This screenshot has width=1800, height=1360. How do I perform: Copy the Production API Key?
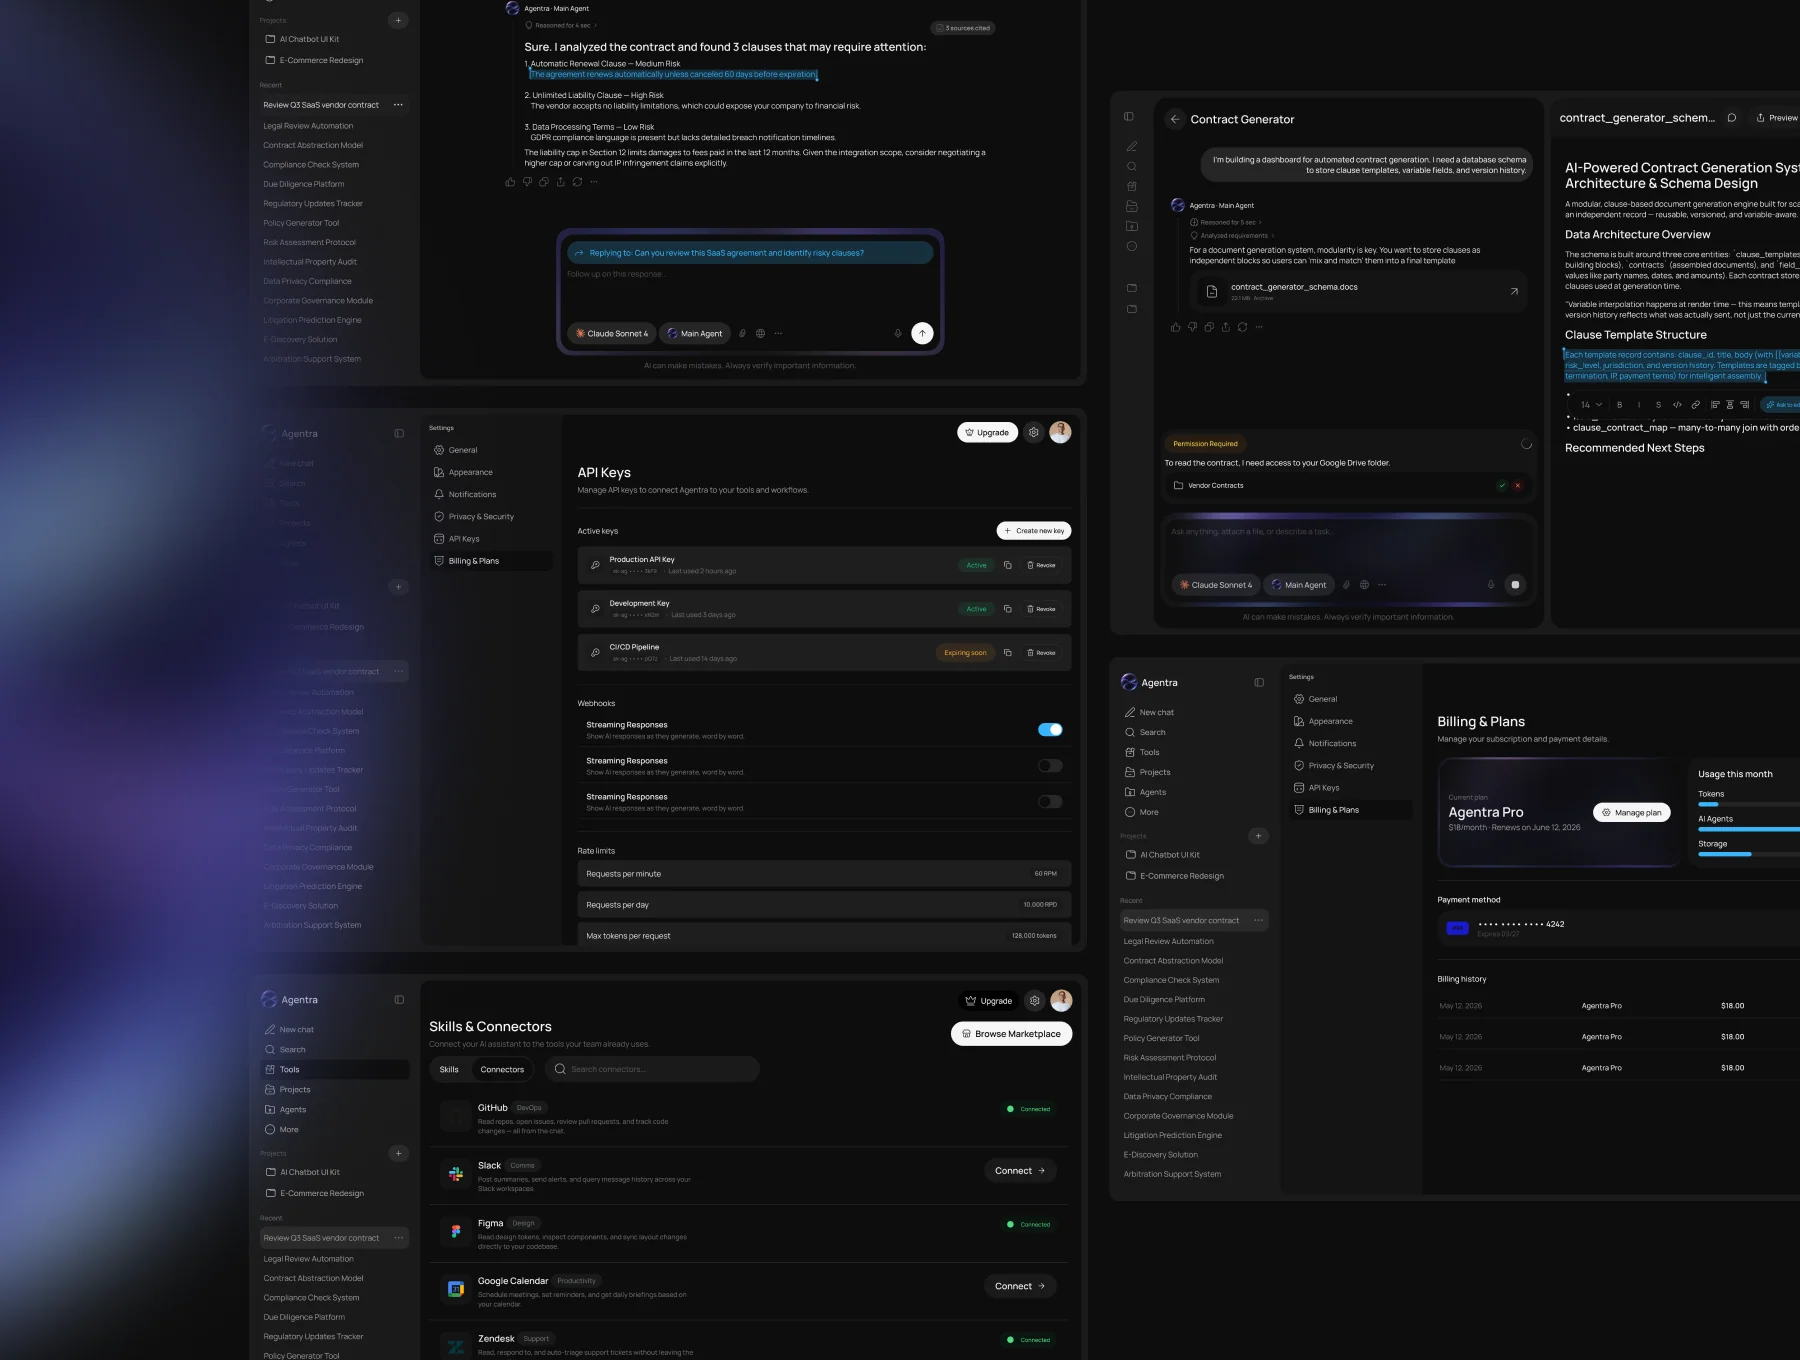[1007, 565]
